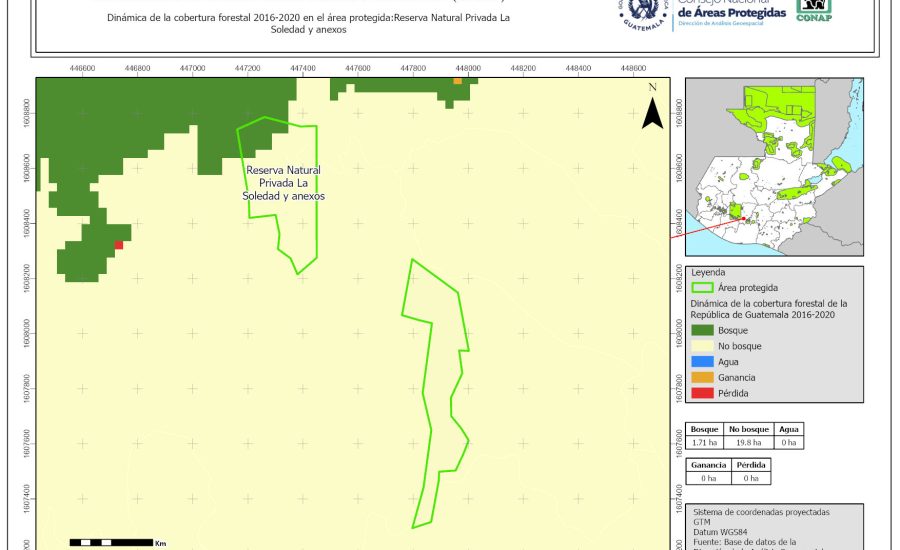Select the orange Ganancia legend swatch
The image size is (900, 550).
pyautogui.click(x=704, y=377)
